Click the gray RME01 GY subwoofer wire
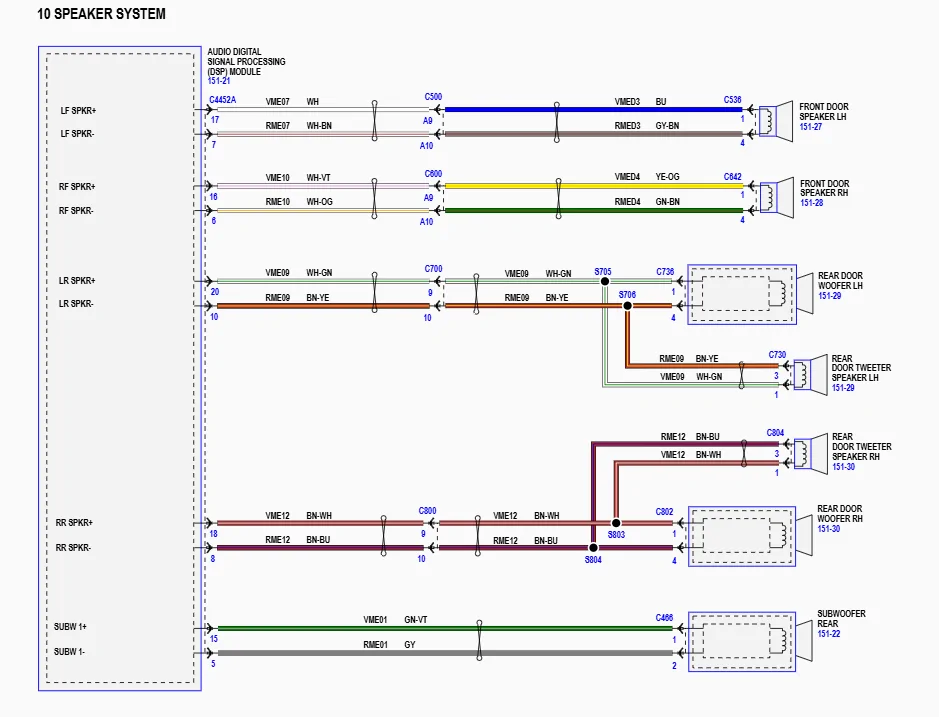 tap(440, 653)
